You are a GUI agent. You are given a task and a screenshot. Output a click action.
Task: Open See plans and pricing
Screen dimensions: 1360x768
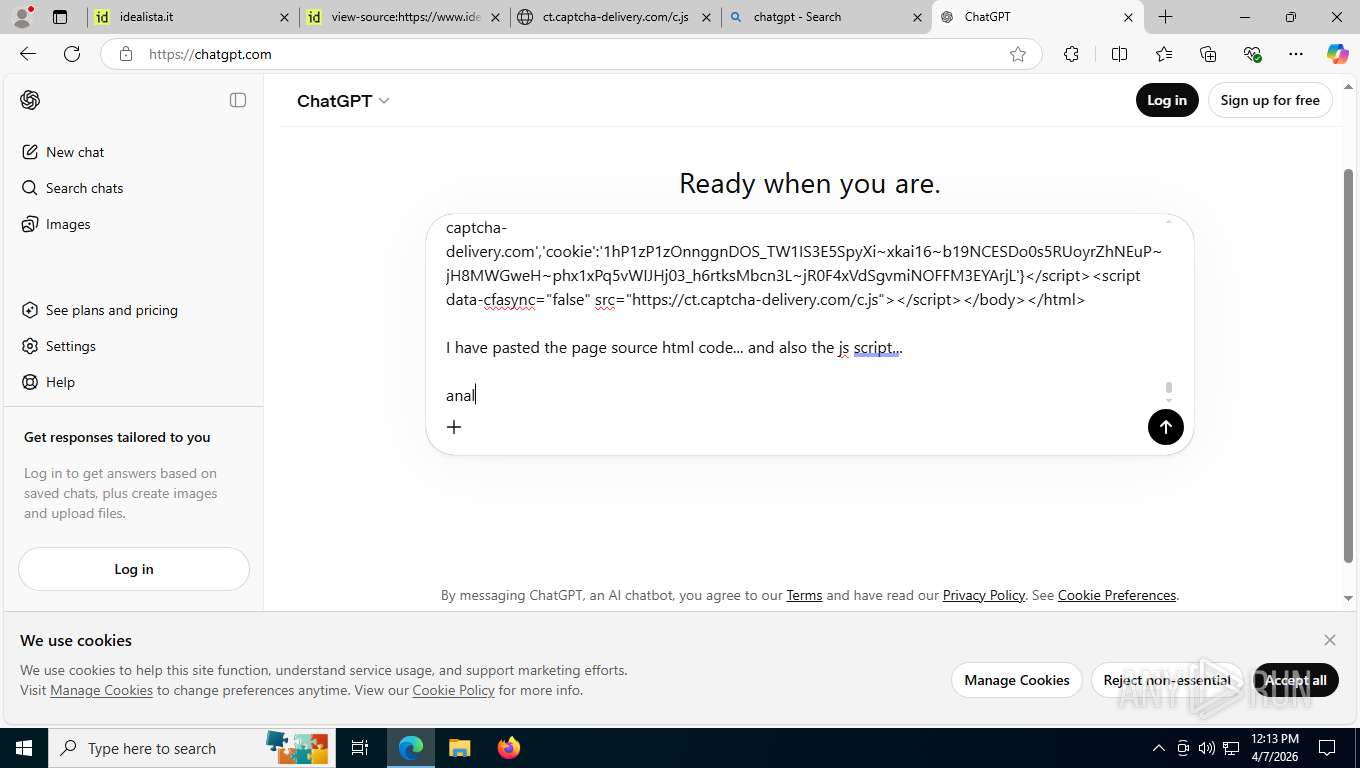pos(111,310)
